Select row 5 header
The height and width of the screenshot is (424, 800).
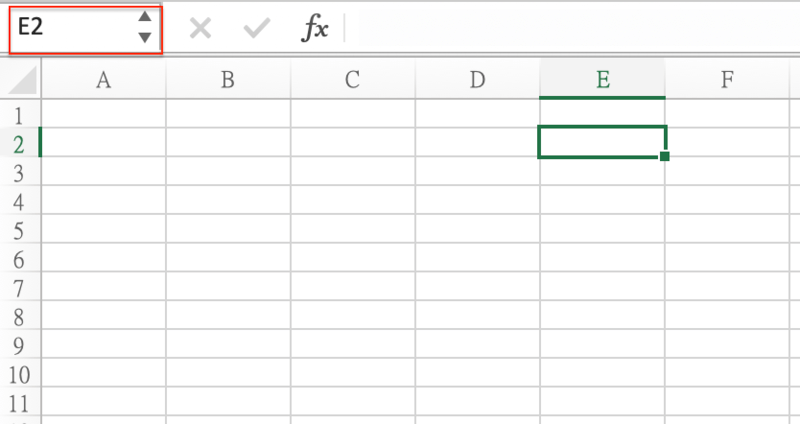(19, 231)
